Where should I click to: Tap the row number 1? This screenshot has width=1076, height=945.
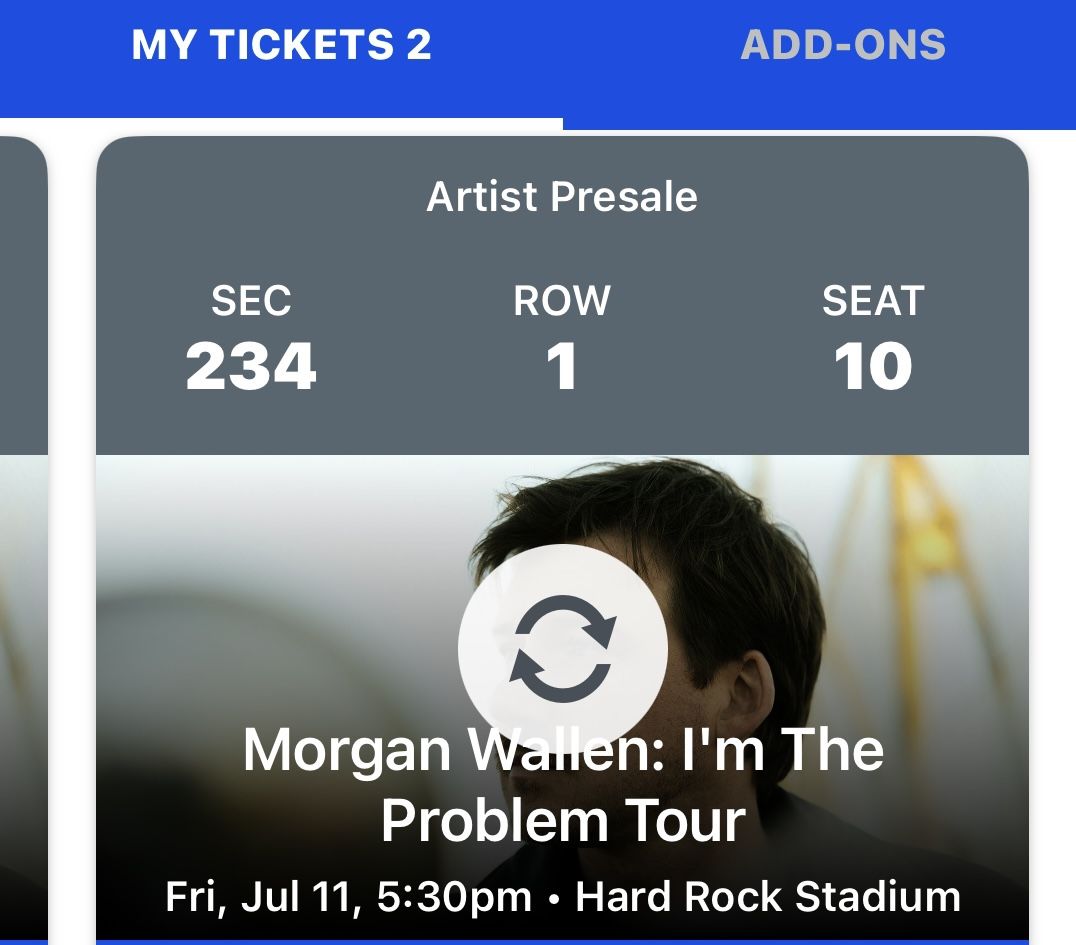tap(562, 366)
